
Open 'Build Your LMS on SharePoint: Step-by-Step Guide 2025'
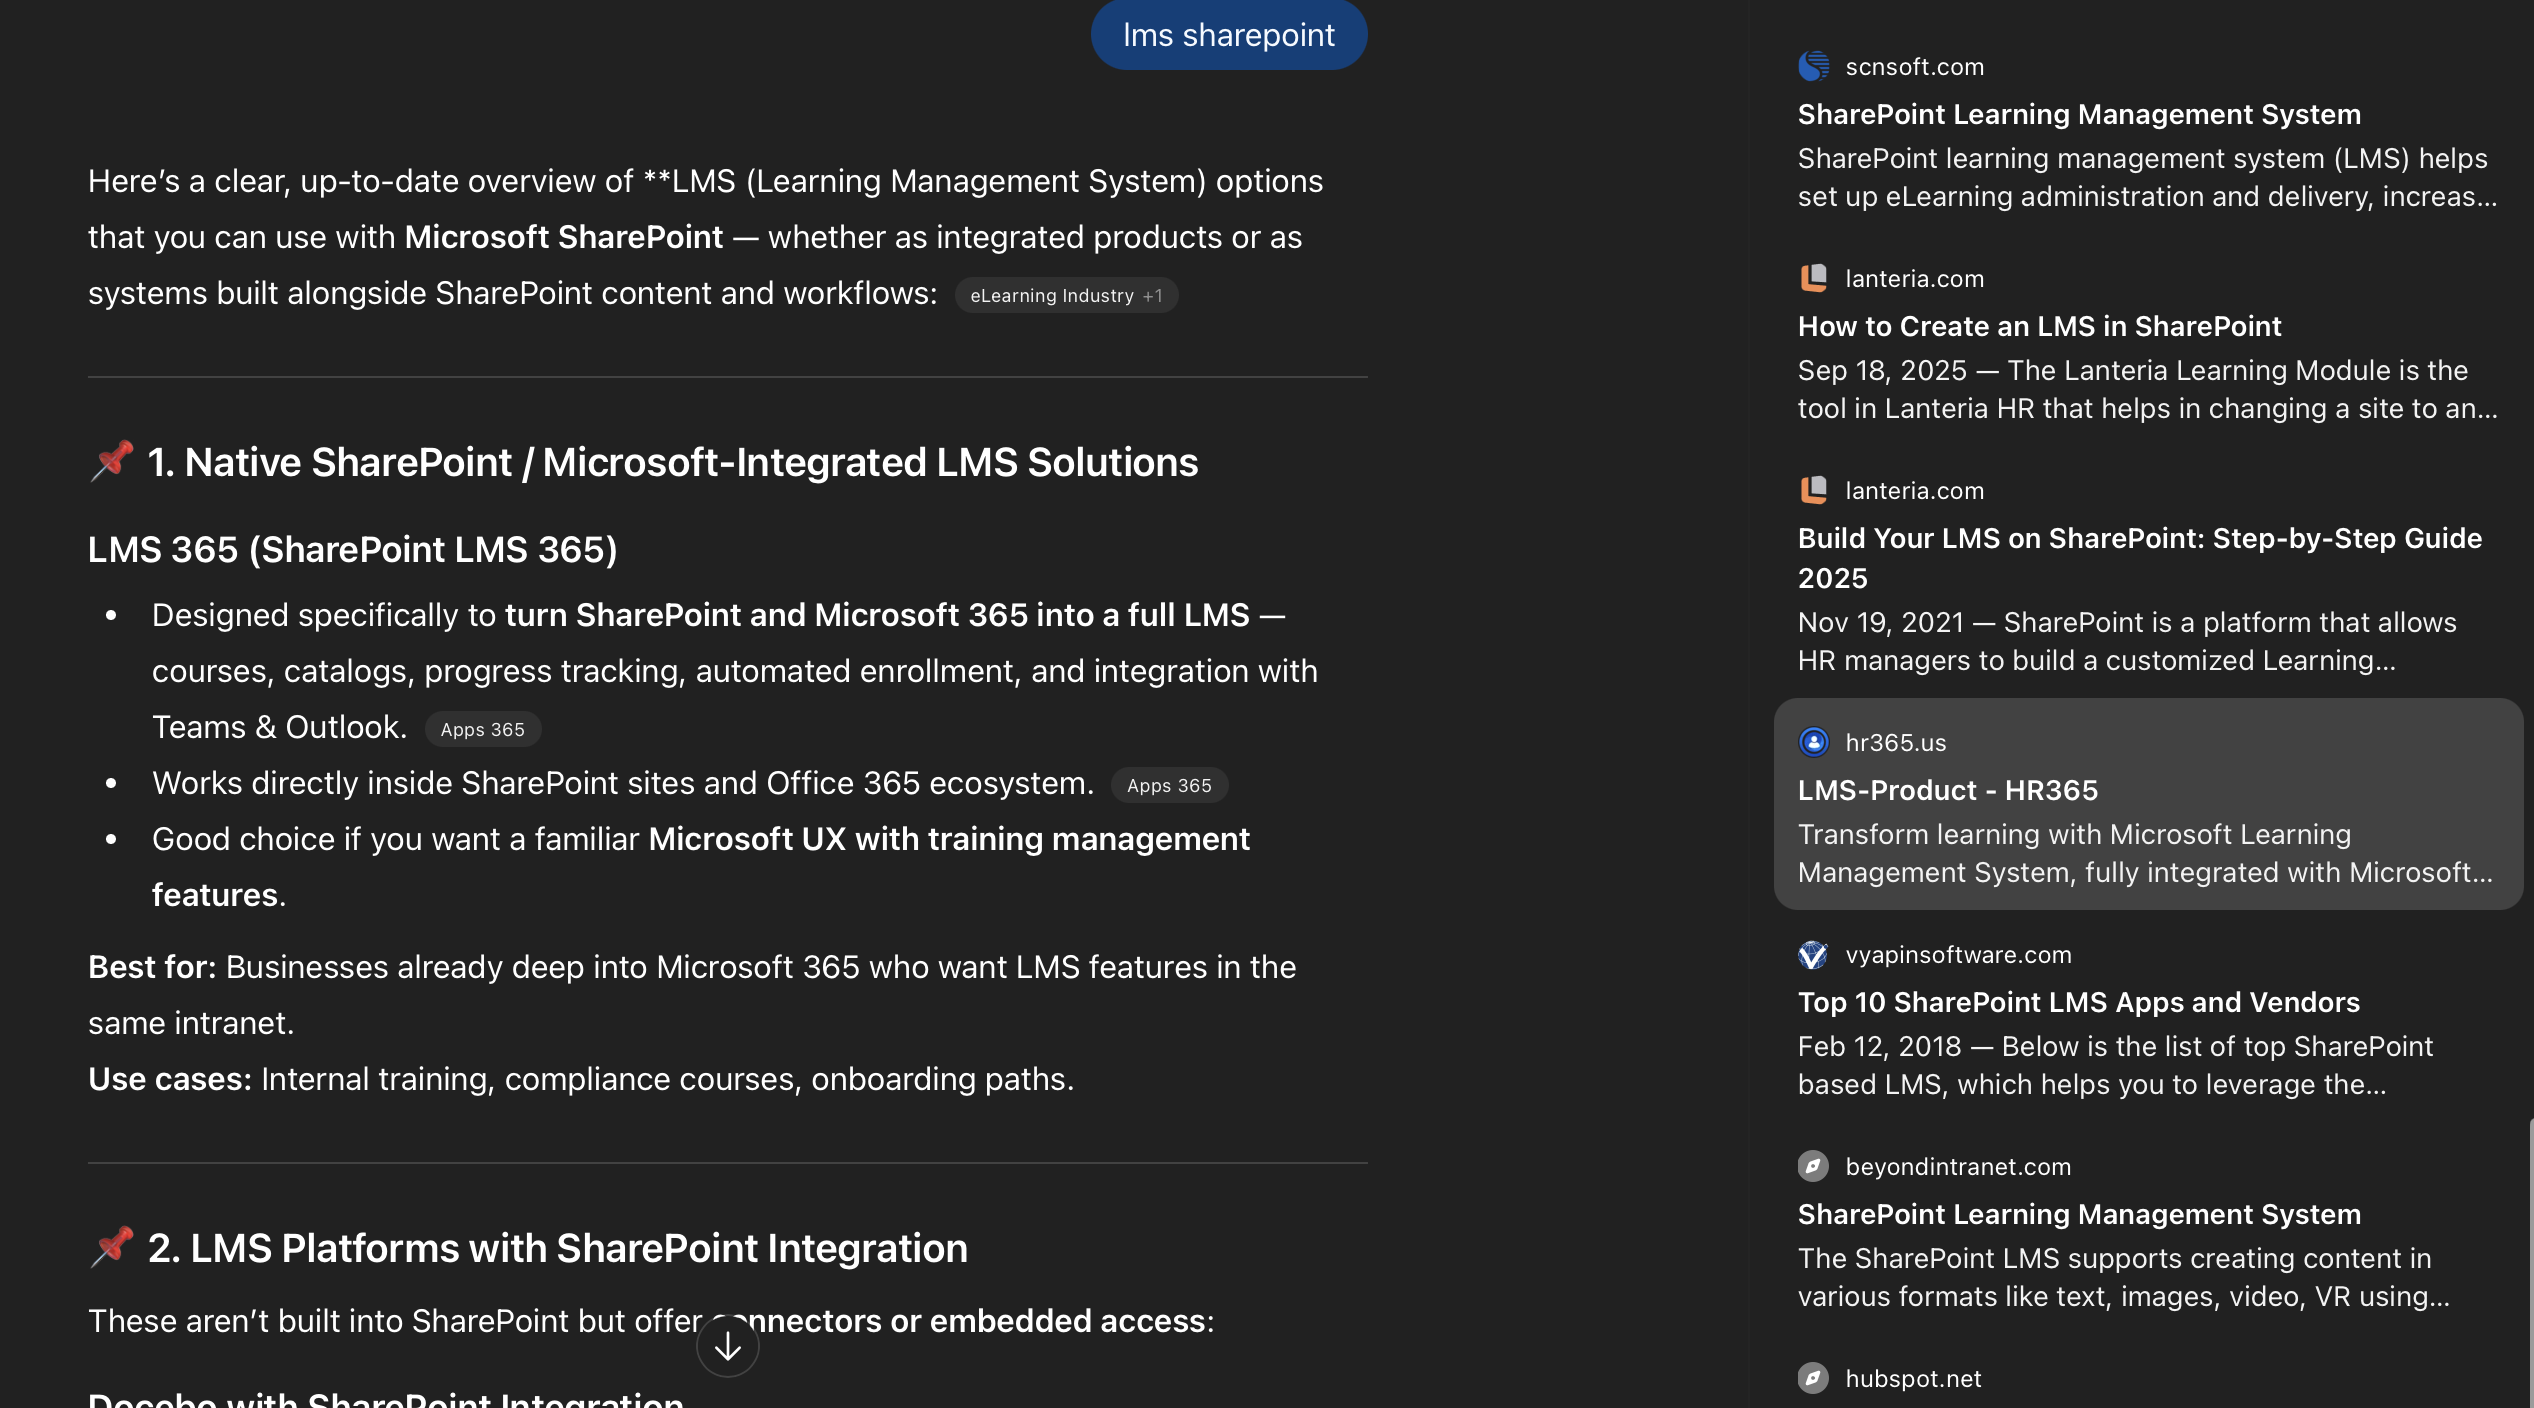click(x=2140, y=557)
